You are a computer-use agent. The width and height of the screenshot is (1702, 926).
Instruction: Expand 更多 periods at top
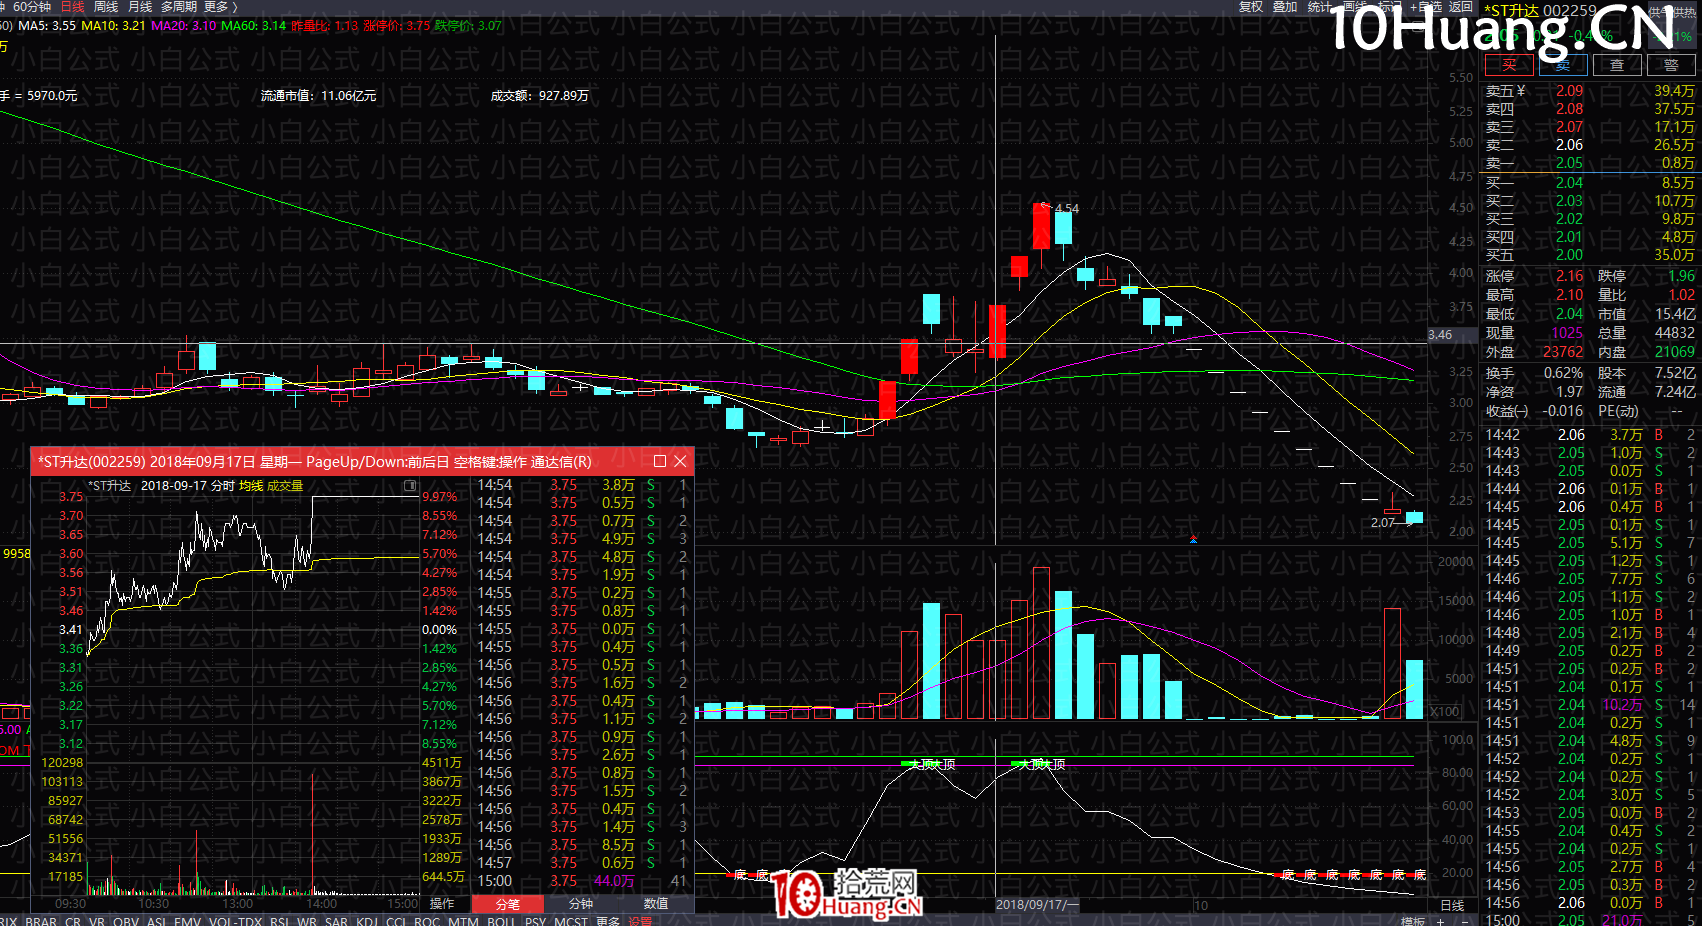[220, 7]
